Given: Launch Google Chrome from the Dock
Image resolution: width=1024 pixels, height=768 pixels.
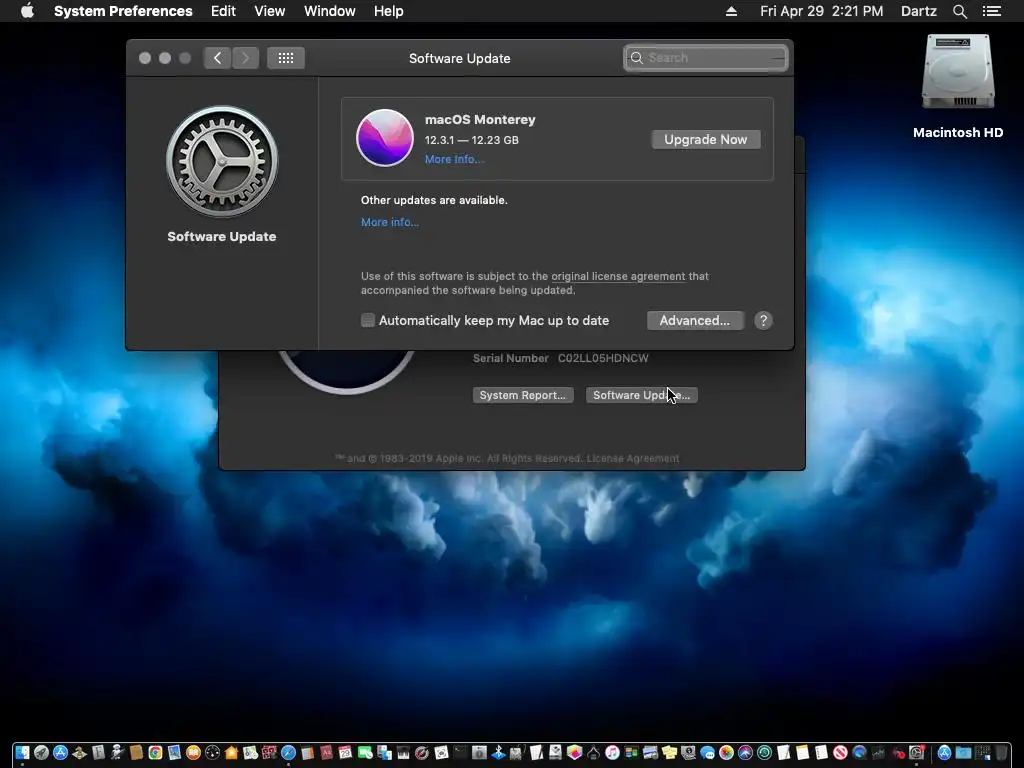Looking at the screenshot, I should click(x=155, y=752).
